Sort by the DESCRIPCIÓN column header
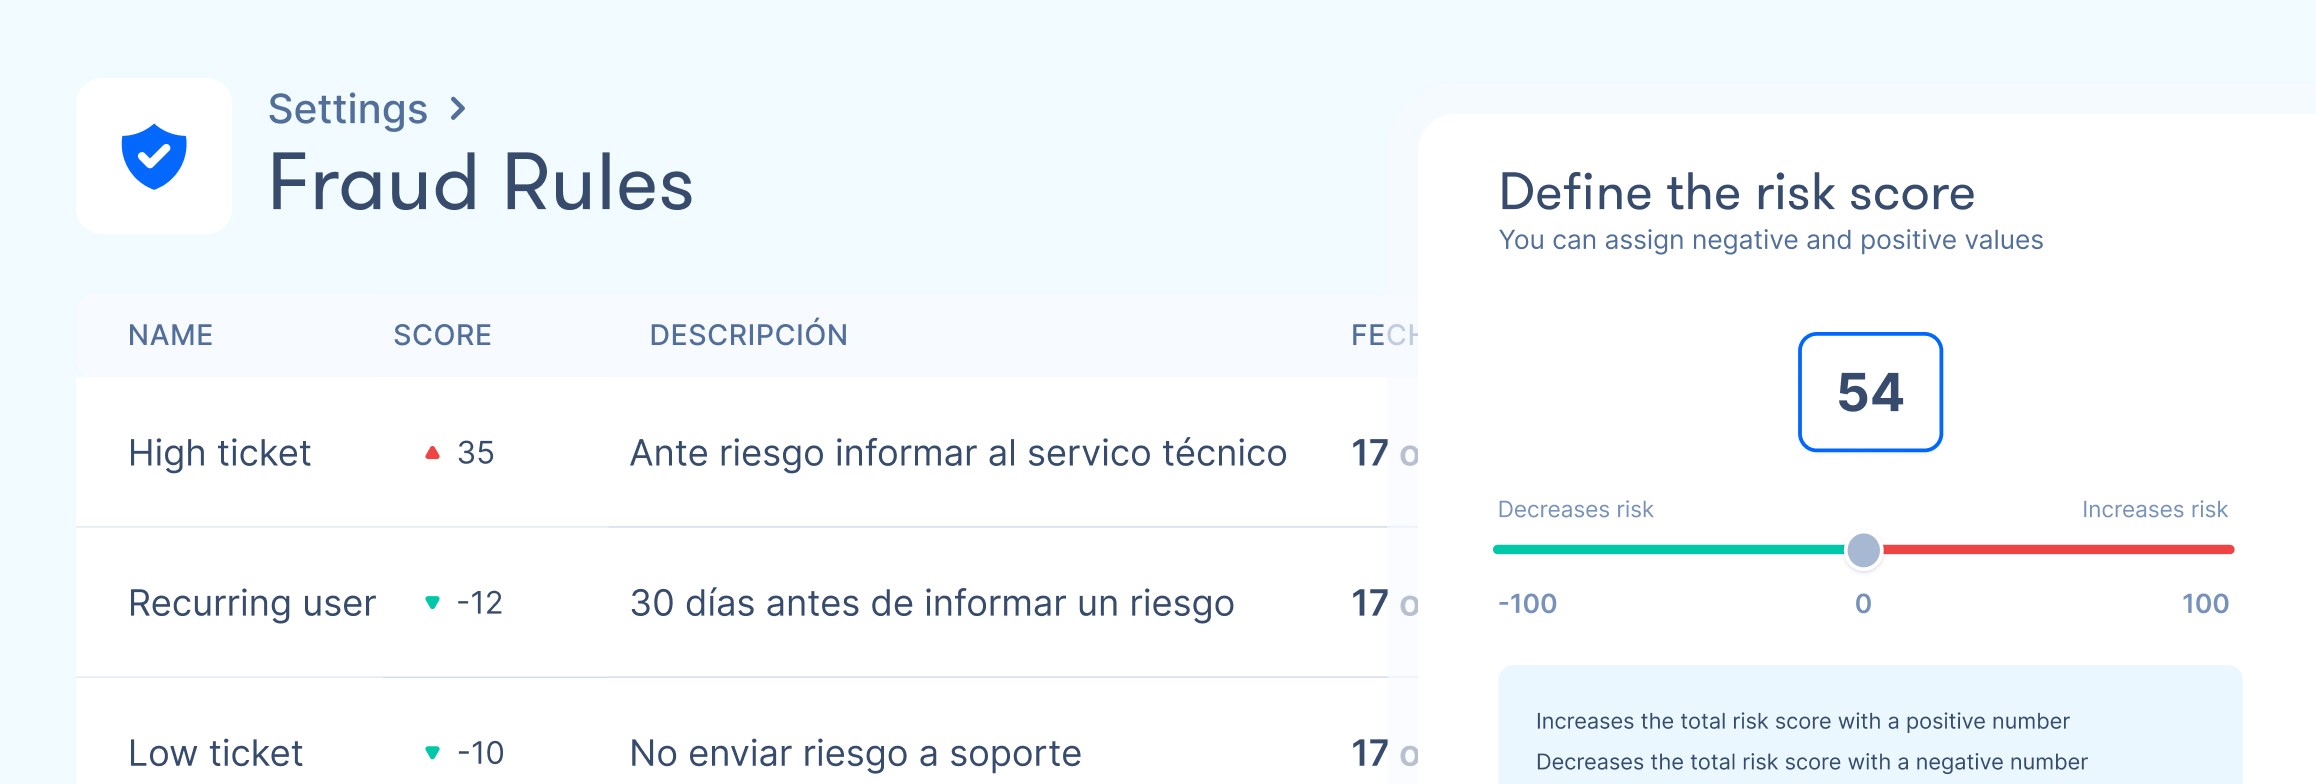Screen dimensions: 2316x784 pos(749,334)
